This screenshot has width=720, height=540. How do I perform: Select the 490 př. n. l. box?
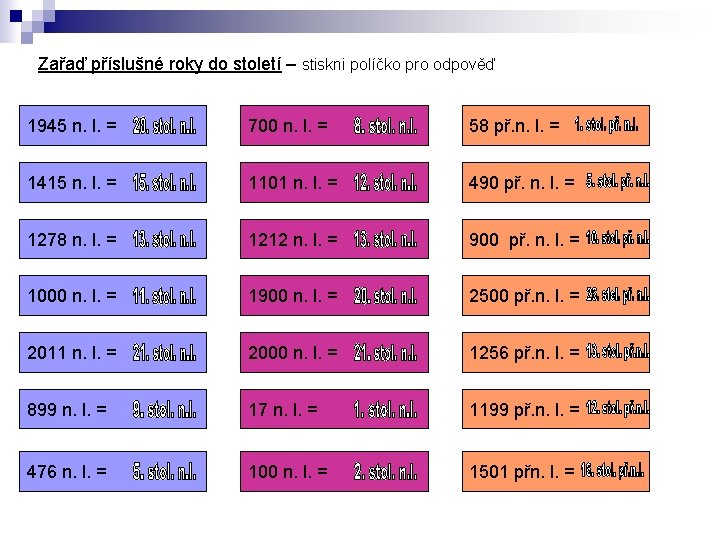click(x=556, y=182)
